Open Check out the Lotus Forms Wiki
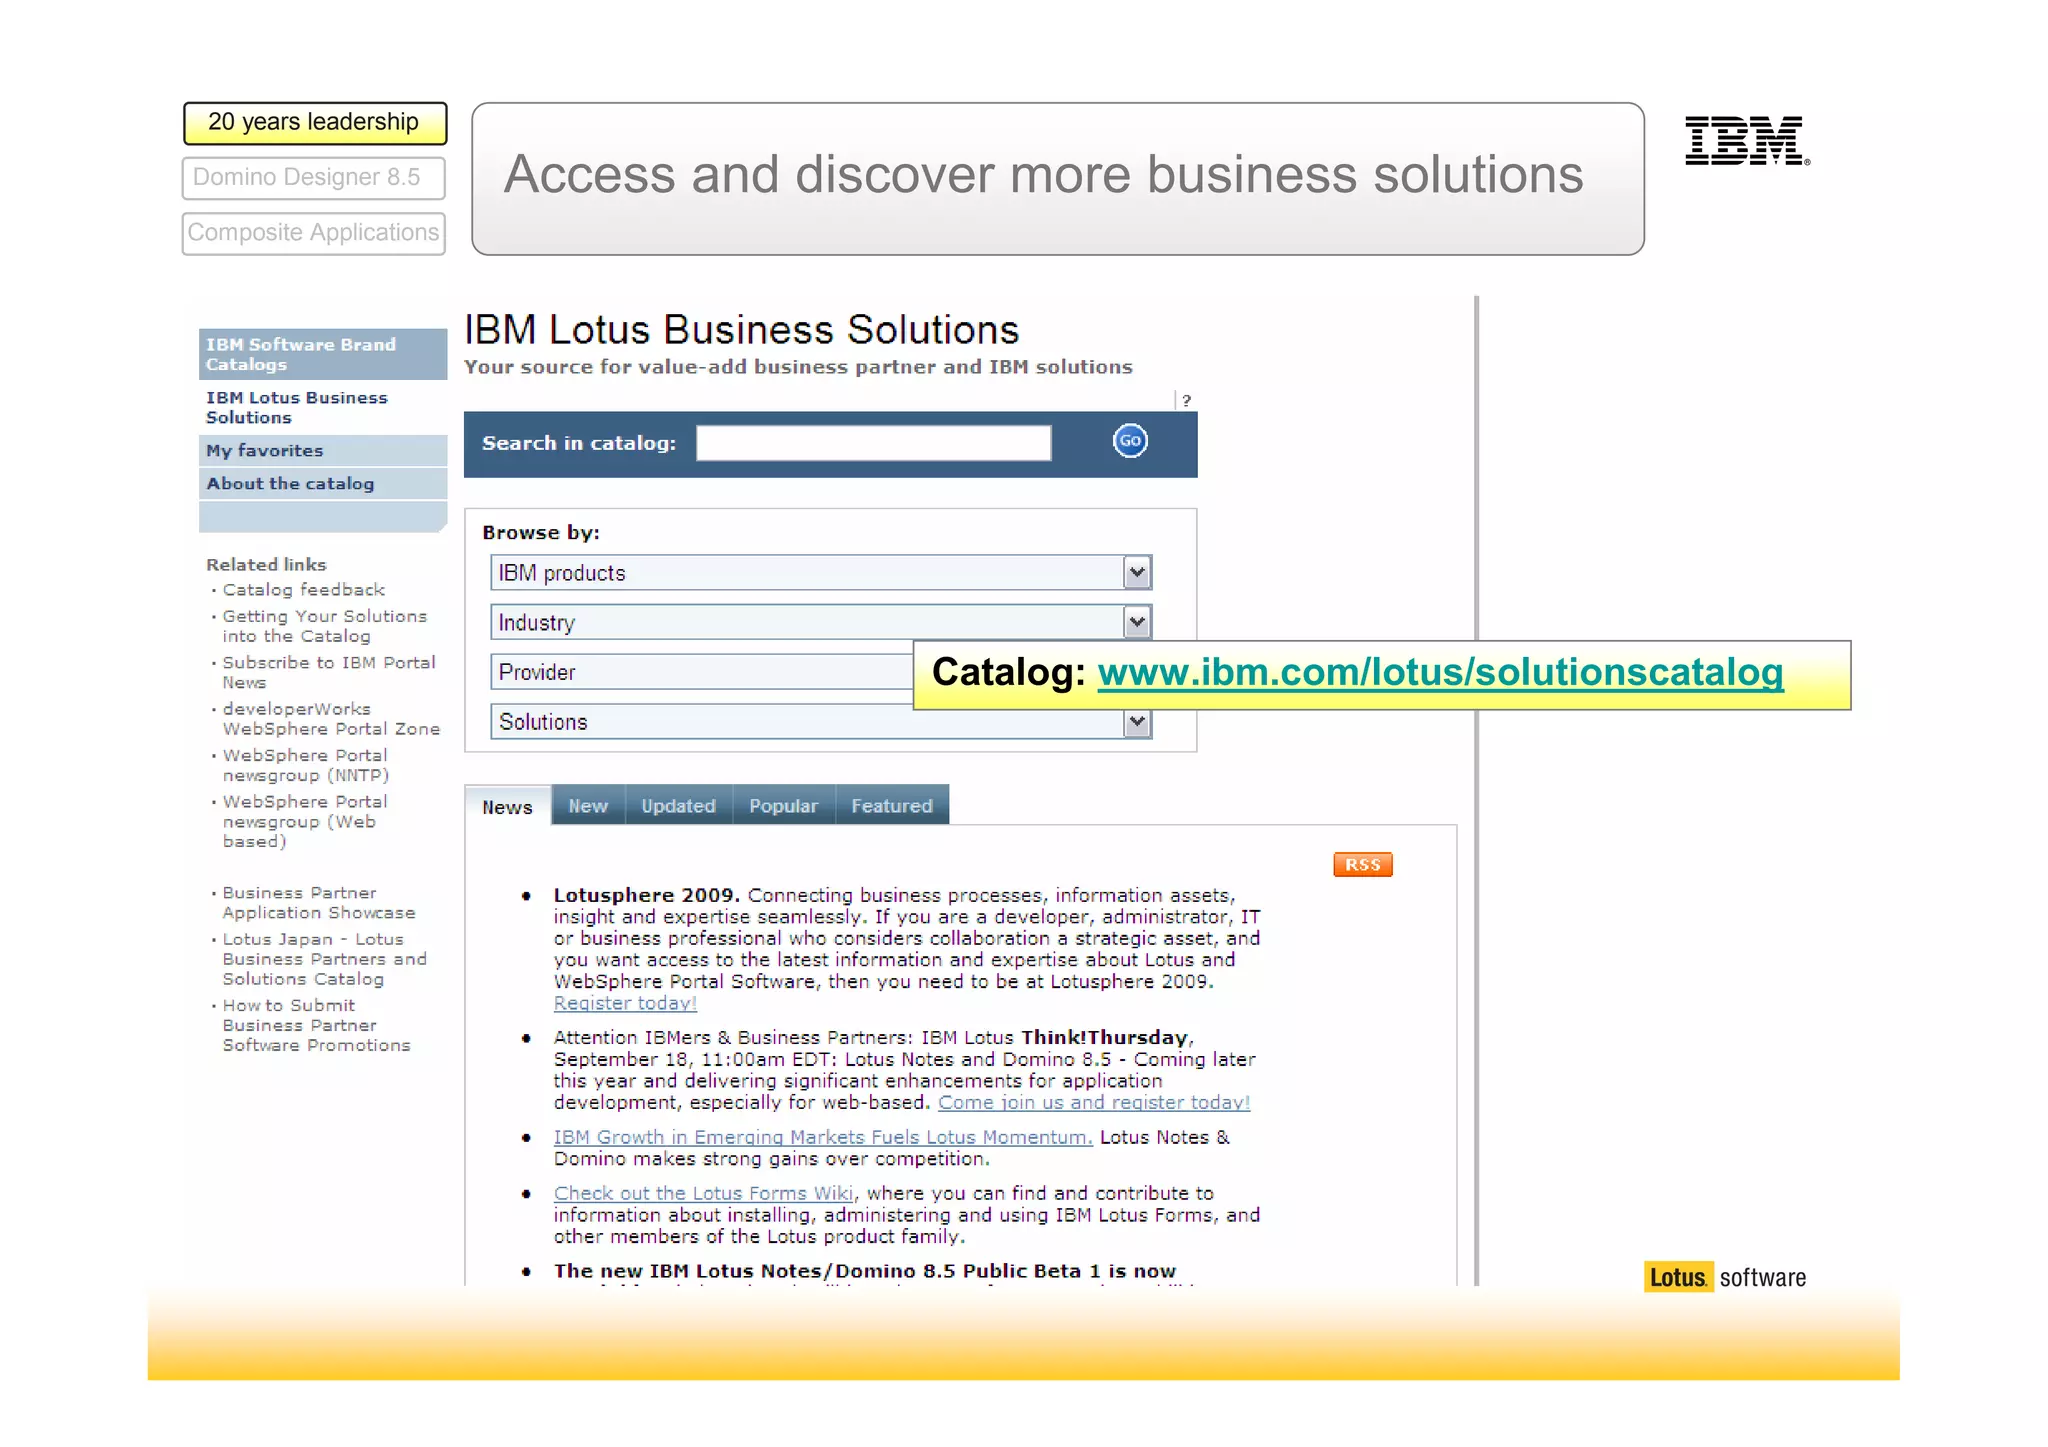The height and width of the screenshot is (1447, 2048). click(x=704, y=1193)
